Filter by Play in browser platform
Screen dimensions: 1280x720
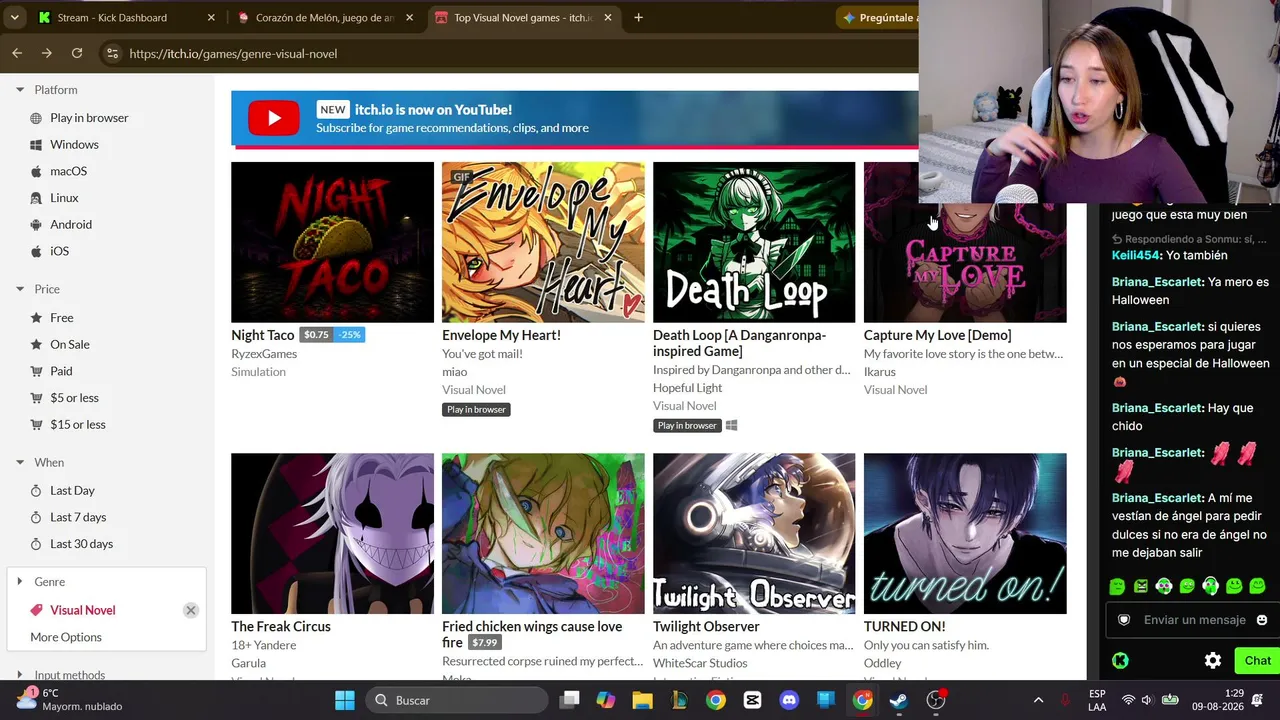point(89,118)
